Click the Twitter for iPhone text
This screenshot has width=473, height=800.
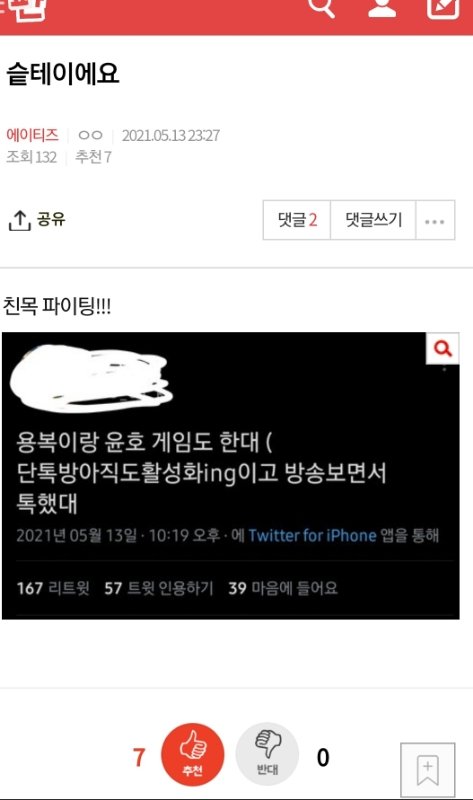tap(312, 535)
